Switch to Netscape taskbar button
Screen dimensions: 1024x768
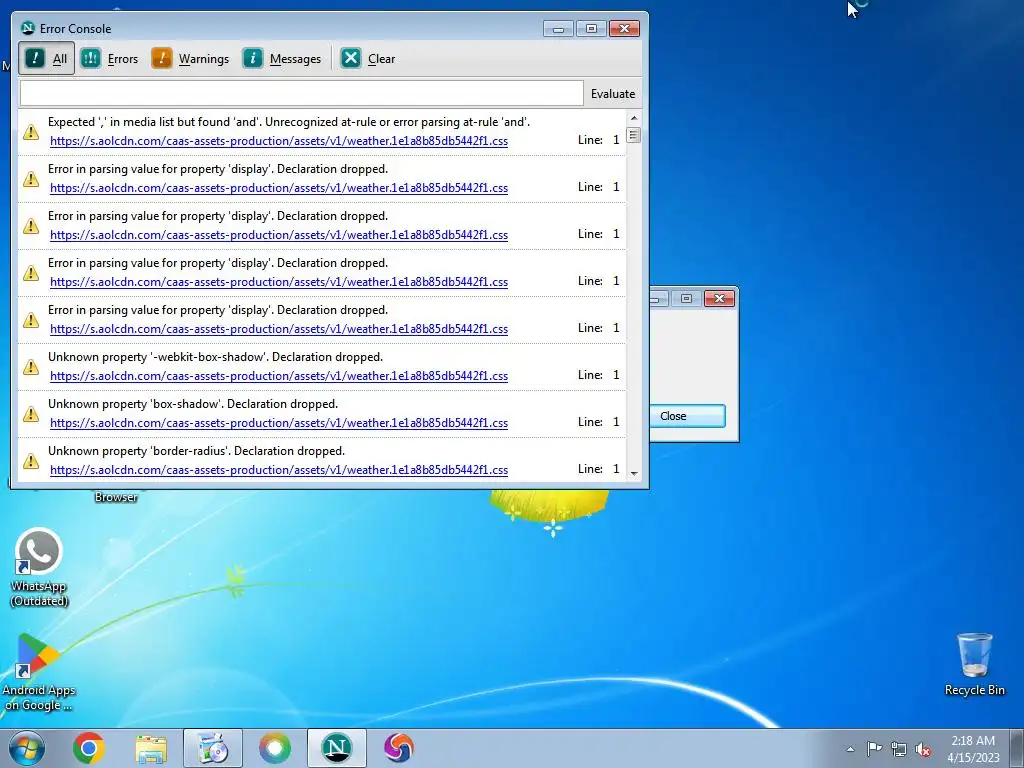coord(337,748)
